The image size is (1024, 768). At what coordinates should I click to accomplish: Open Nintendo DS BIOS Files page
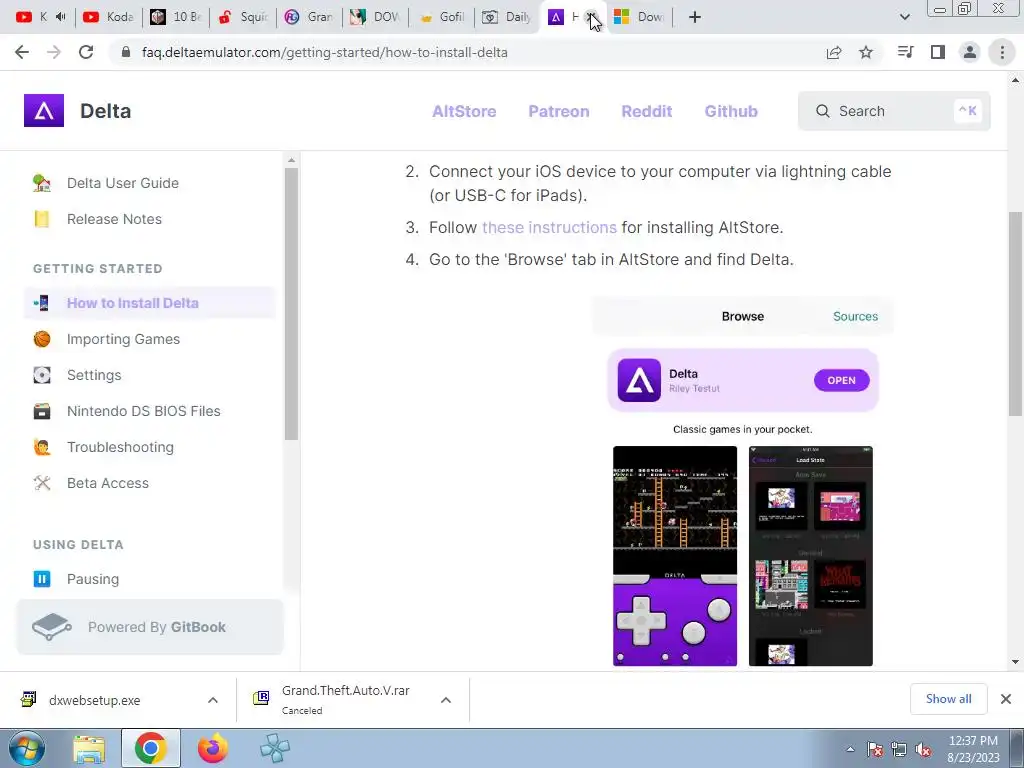[144, 411]
